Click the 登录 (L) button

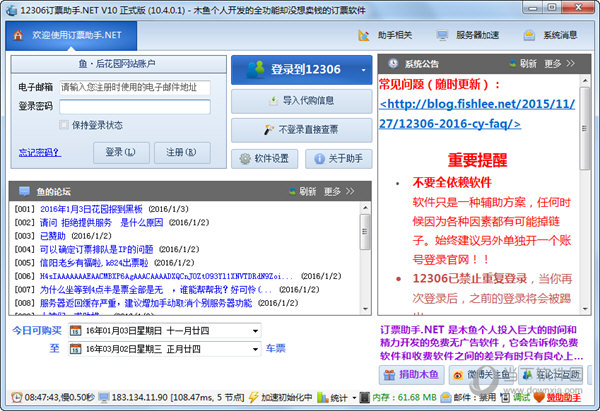(x=121, y=152)
